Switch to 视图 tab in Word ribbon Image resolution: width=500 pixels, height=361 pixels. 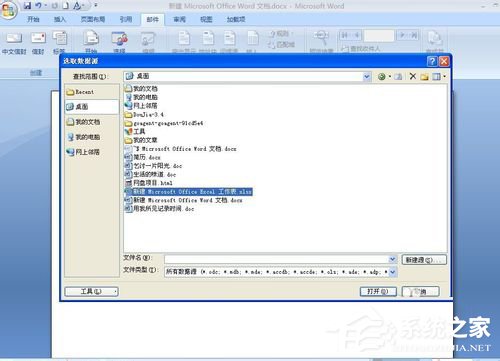pos(206,20)
